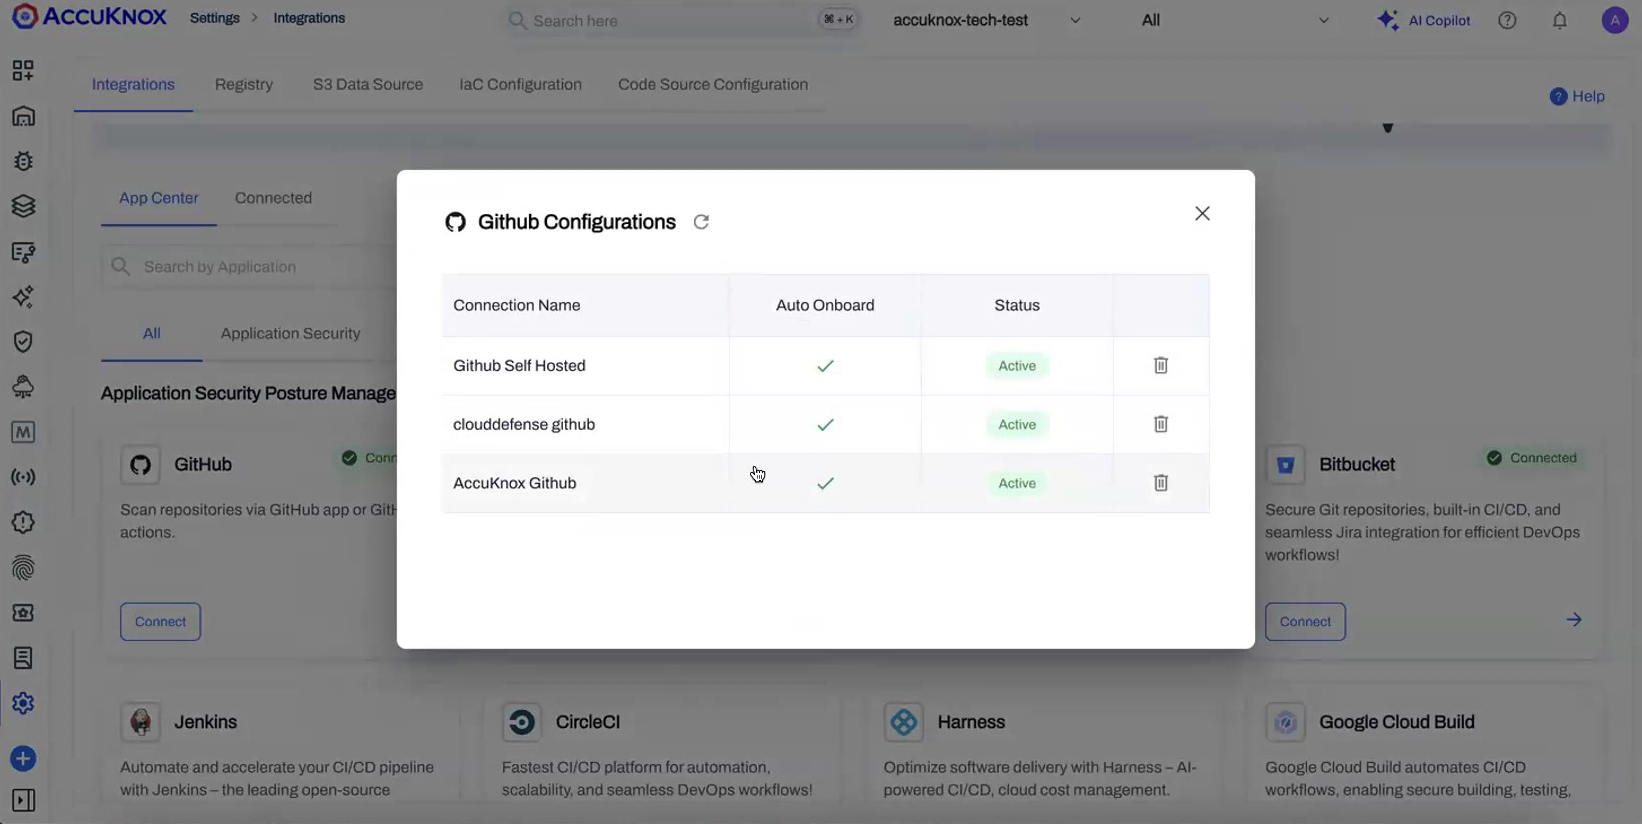The image size is (1642, 824).
Task: Click the Auto Onboard column header
Action: click(825, 305)
